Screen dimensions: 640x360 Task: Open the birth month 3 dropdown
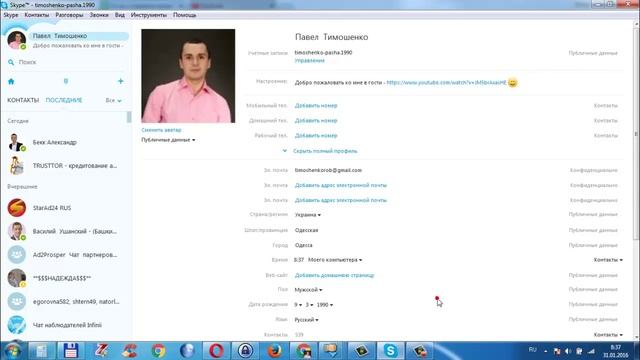309,305
